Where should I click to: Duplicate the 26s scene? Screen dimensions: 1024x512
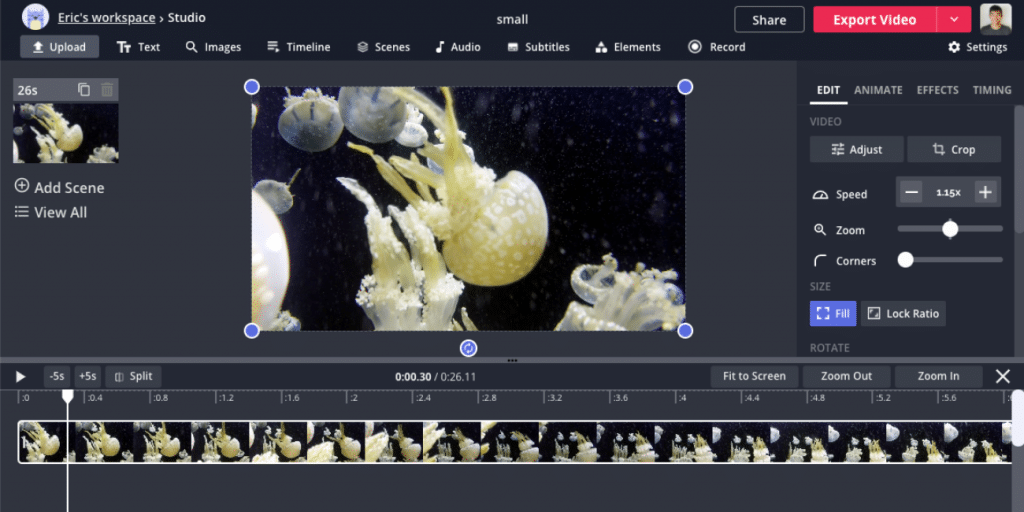84,89
